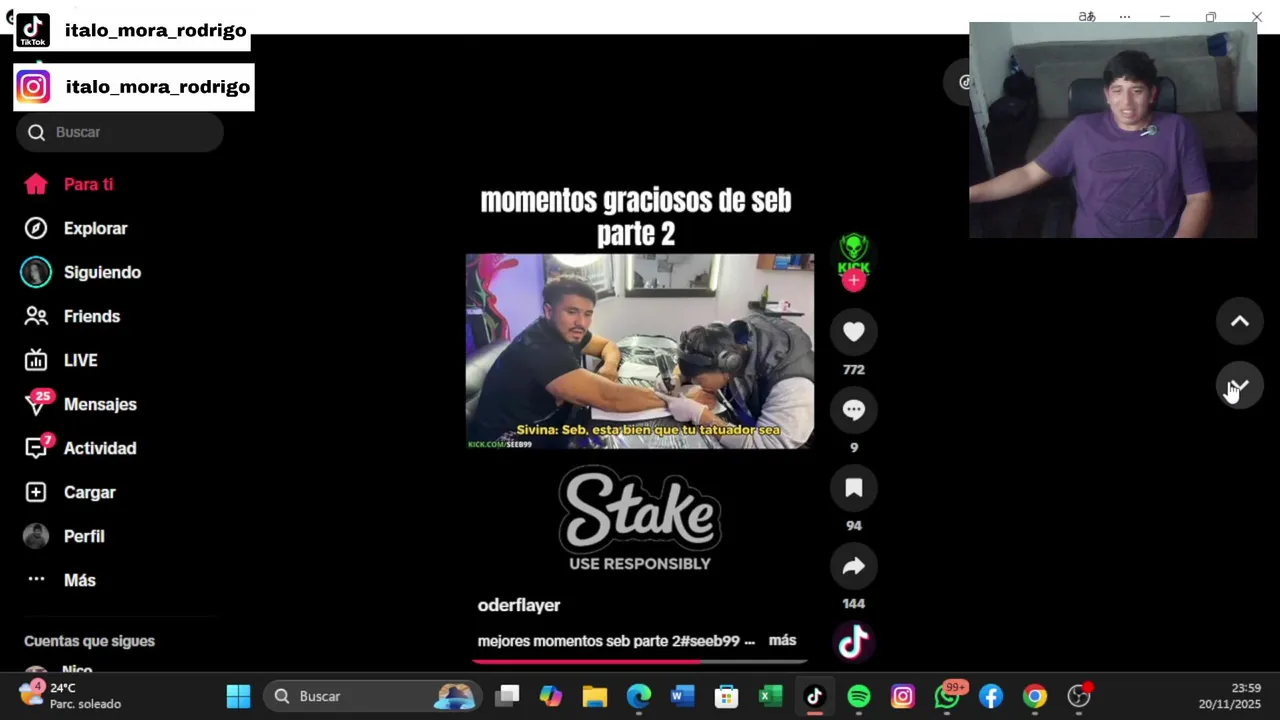Open Microsoft Store from taskbar
The height and width of the screenshot is (720, 1280).
click(727, 696)
